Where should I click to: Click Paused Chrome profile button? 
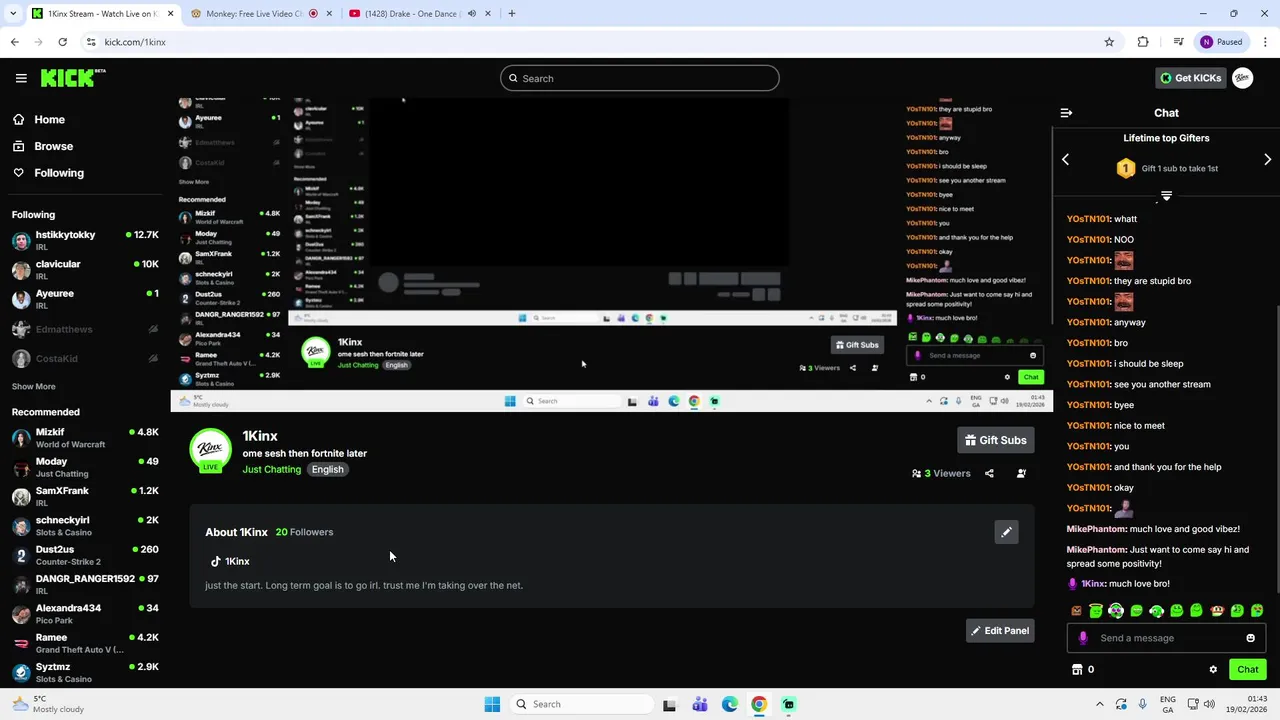point(1221,42)
